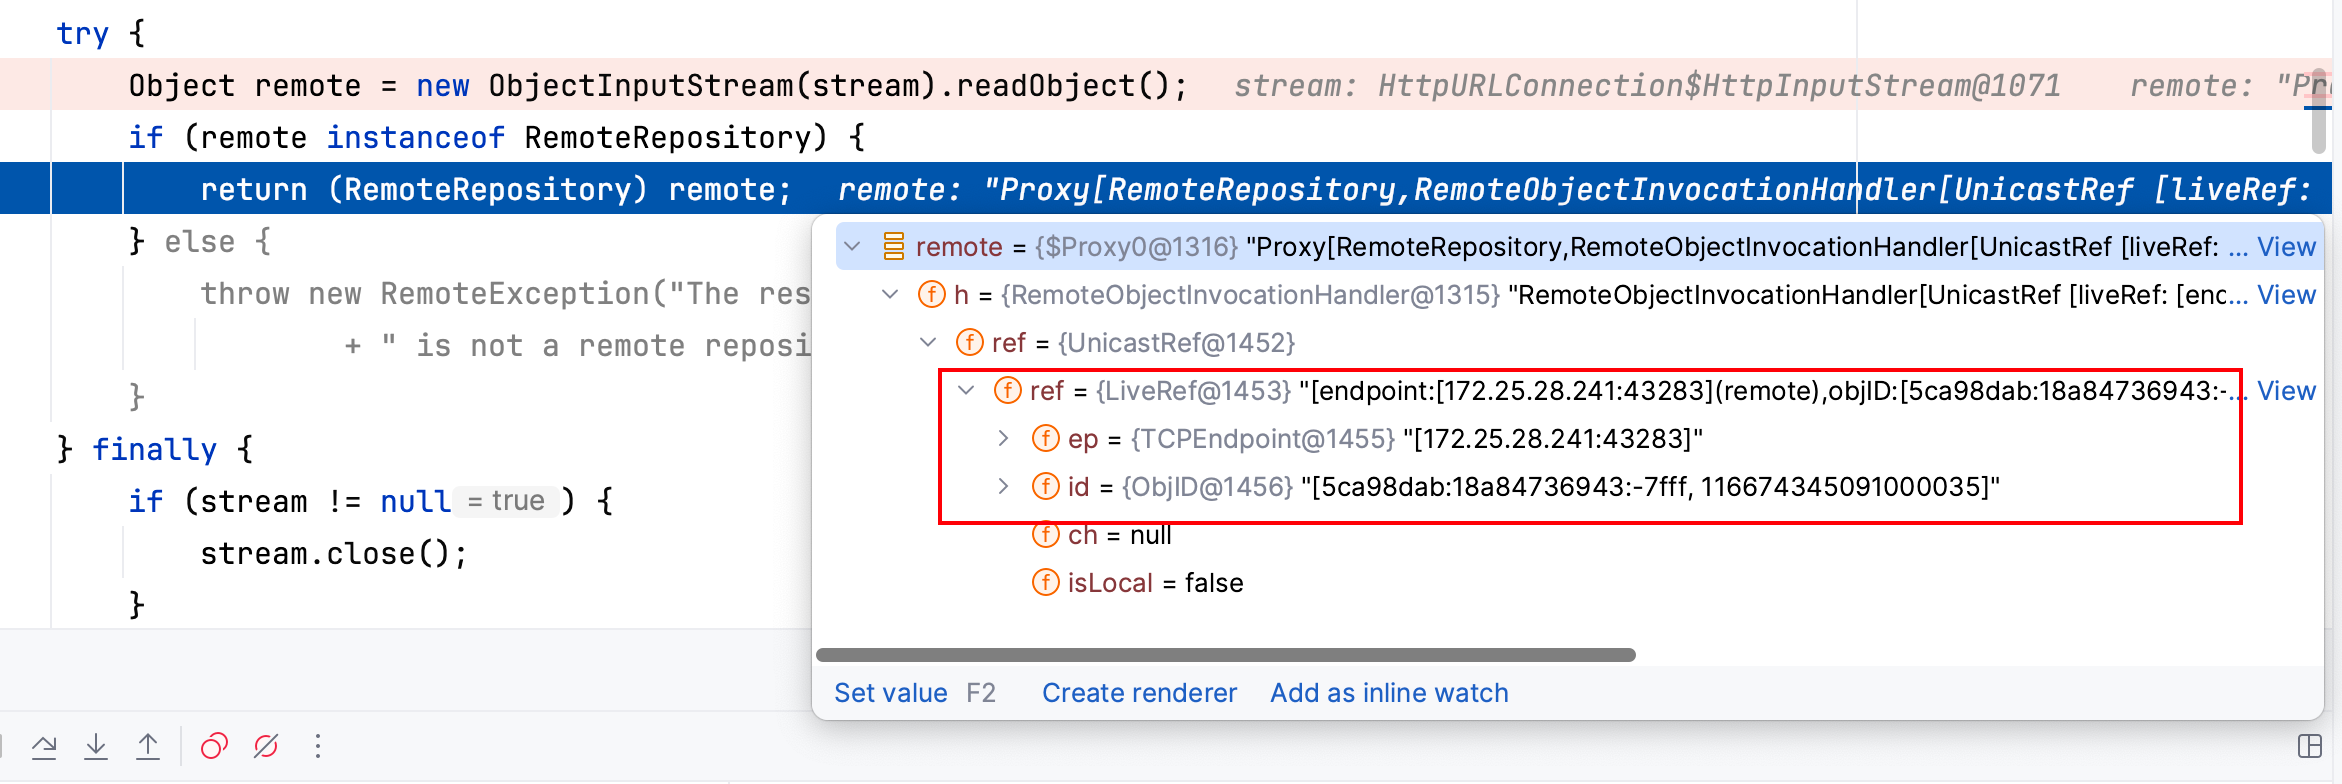The width and height of the screenshot is (2342, 784).
Task: Click the field icon of LiveRef ref
Action: point(1007,391)
